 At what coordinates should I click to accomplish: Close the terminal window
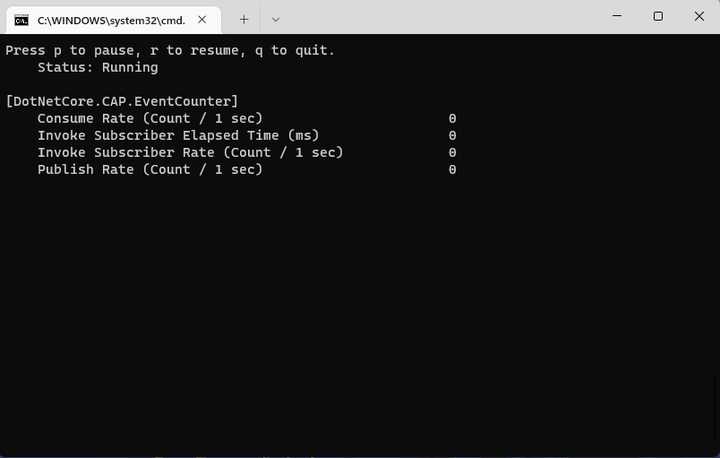[x=699, y=16]
